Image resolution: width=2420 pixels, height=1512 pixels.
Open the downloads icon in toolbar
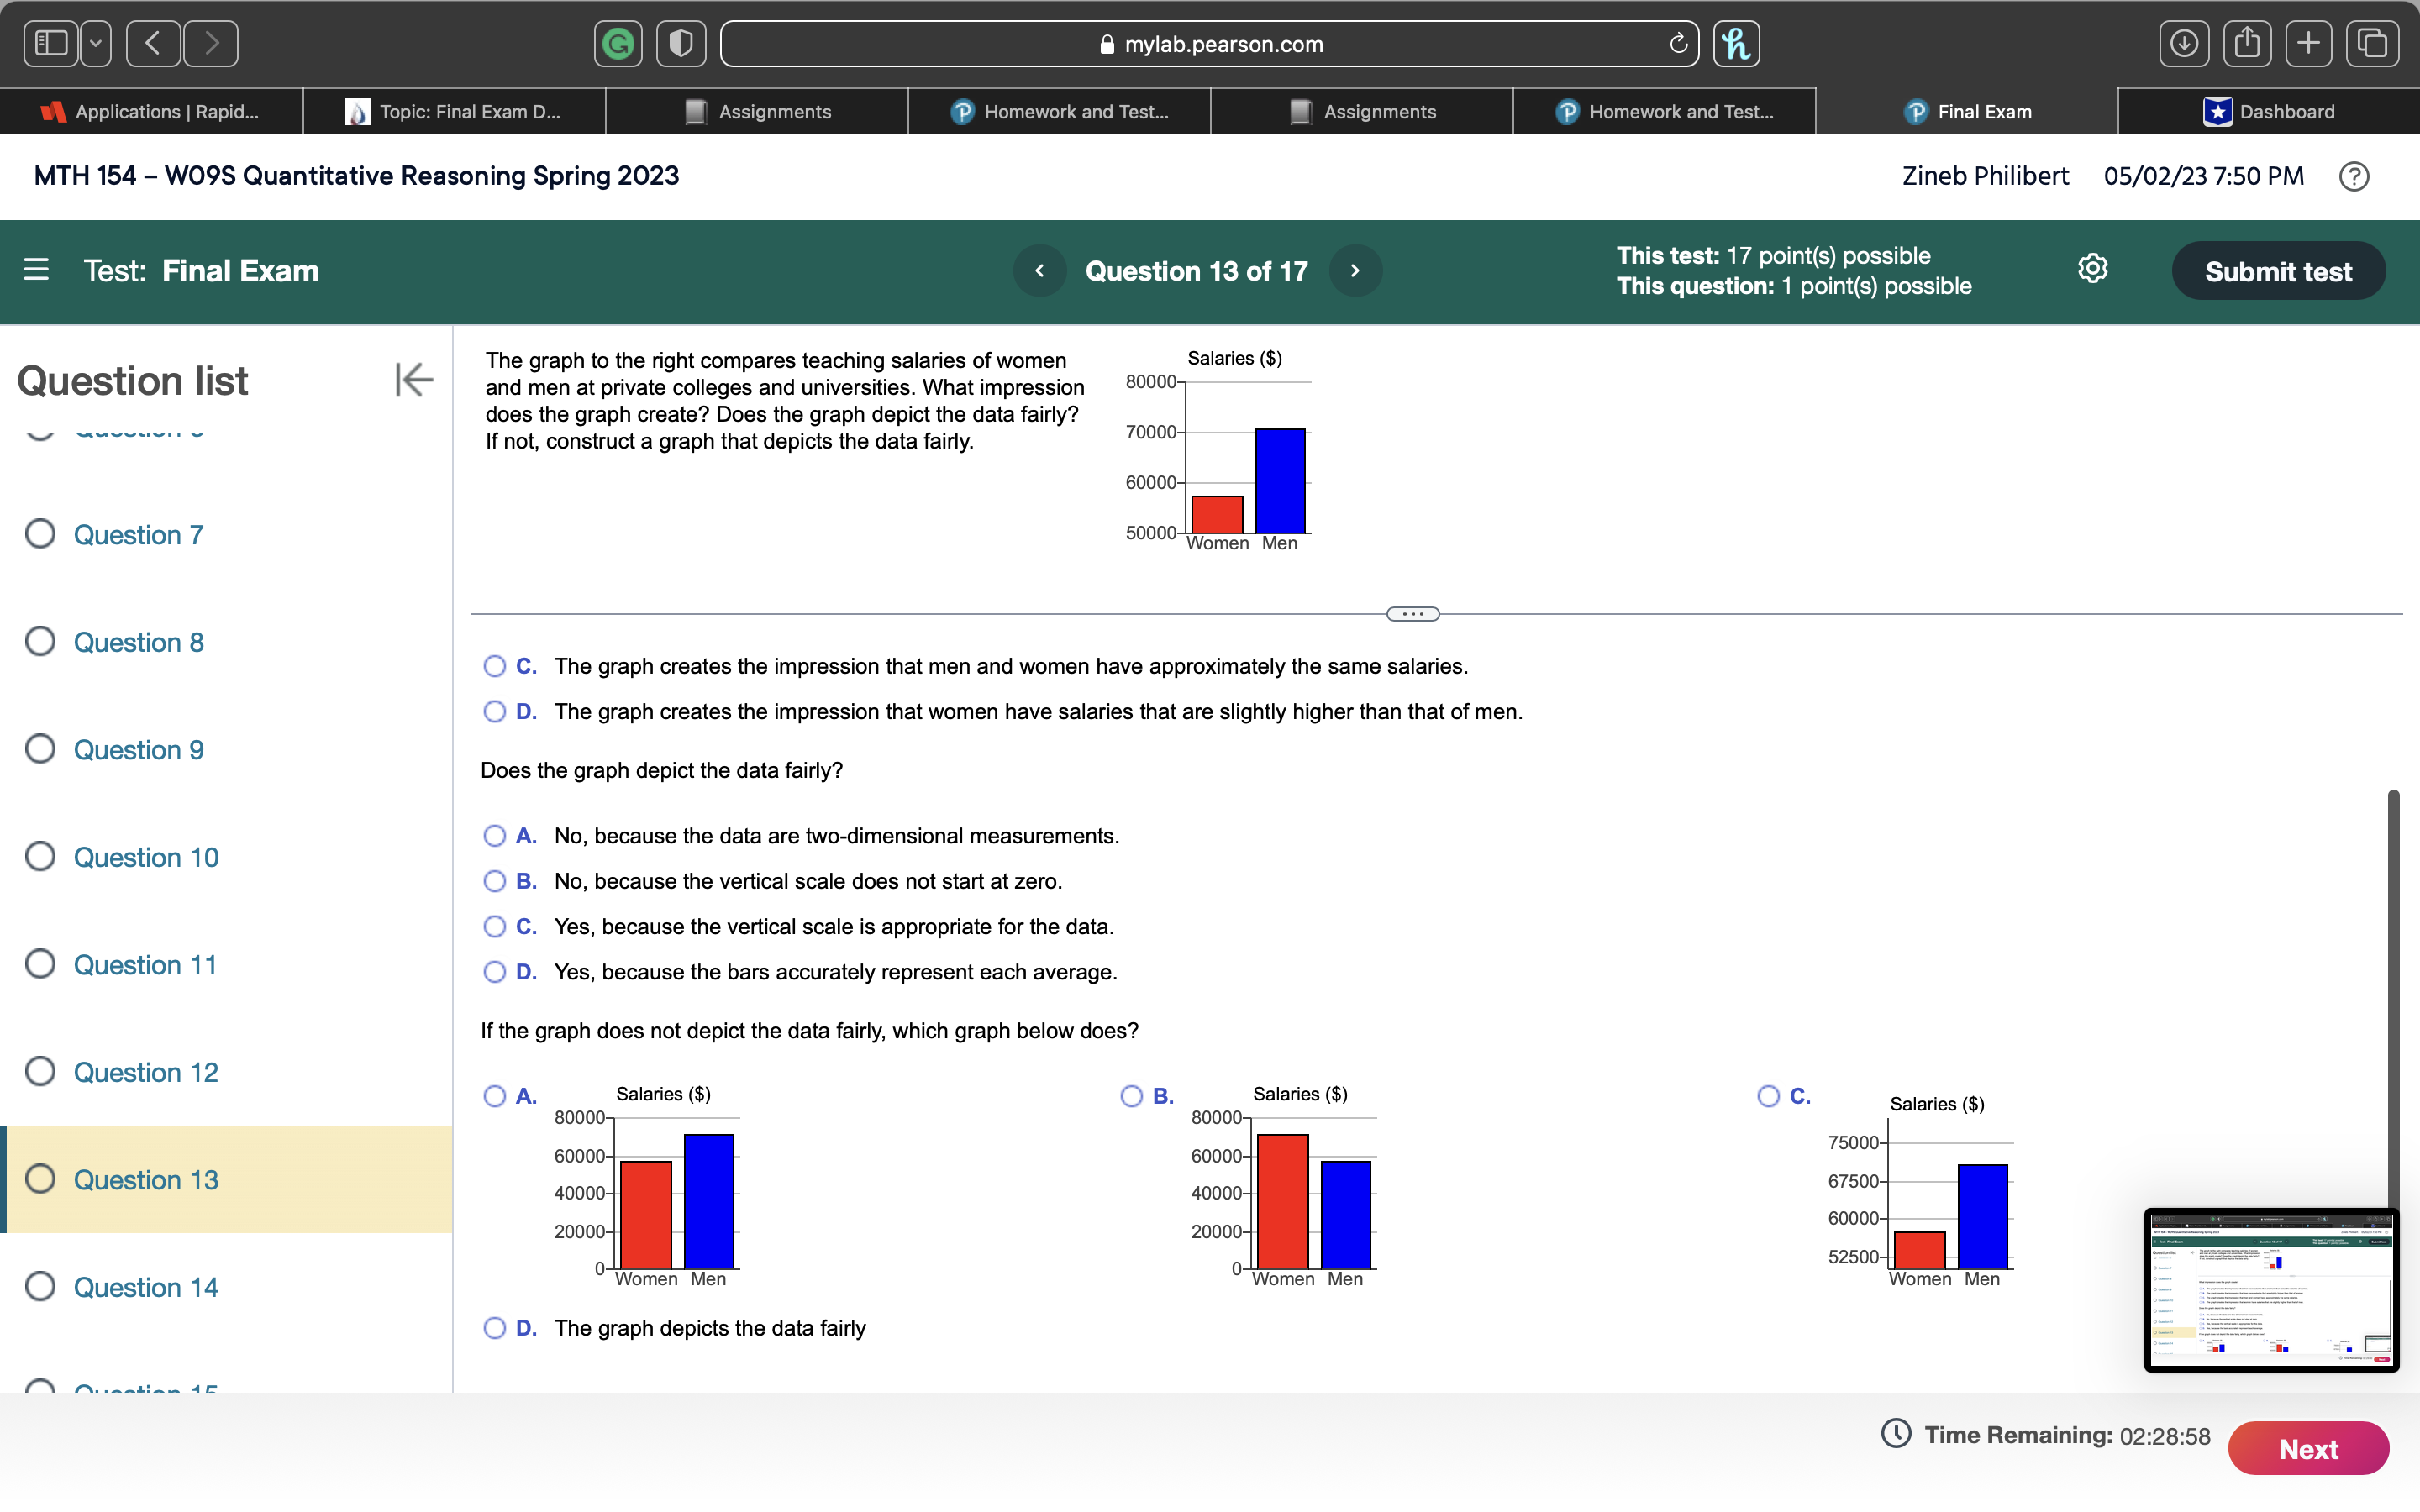(2184, 43)
